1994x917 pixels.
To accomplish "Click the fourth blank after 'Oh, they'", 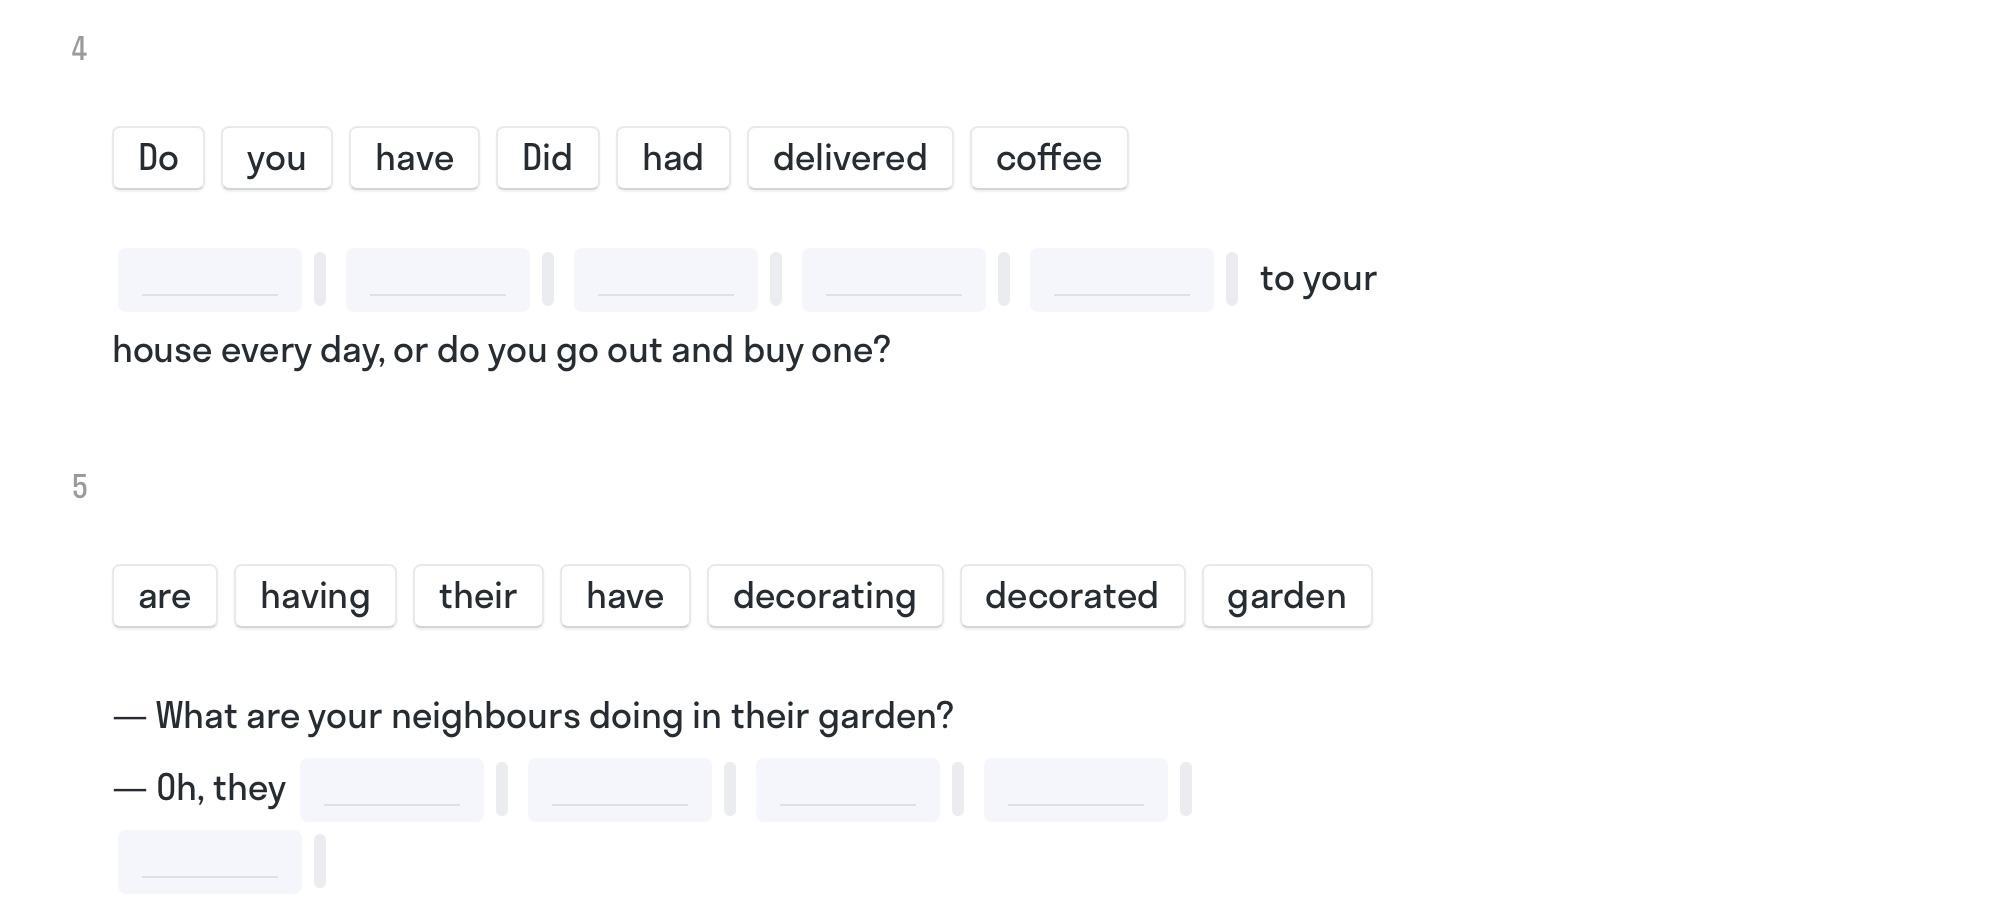I will pos(1076,790).
